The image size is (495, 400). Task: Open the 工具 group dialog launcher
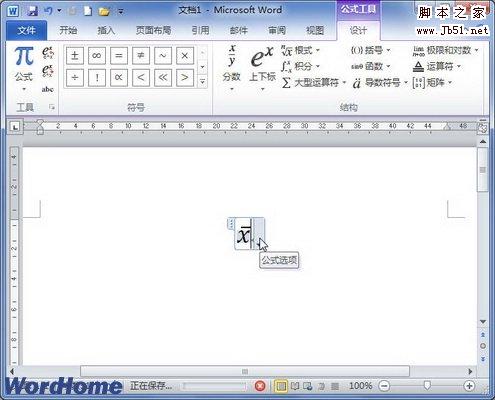point(52,107)
